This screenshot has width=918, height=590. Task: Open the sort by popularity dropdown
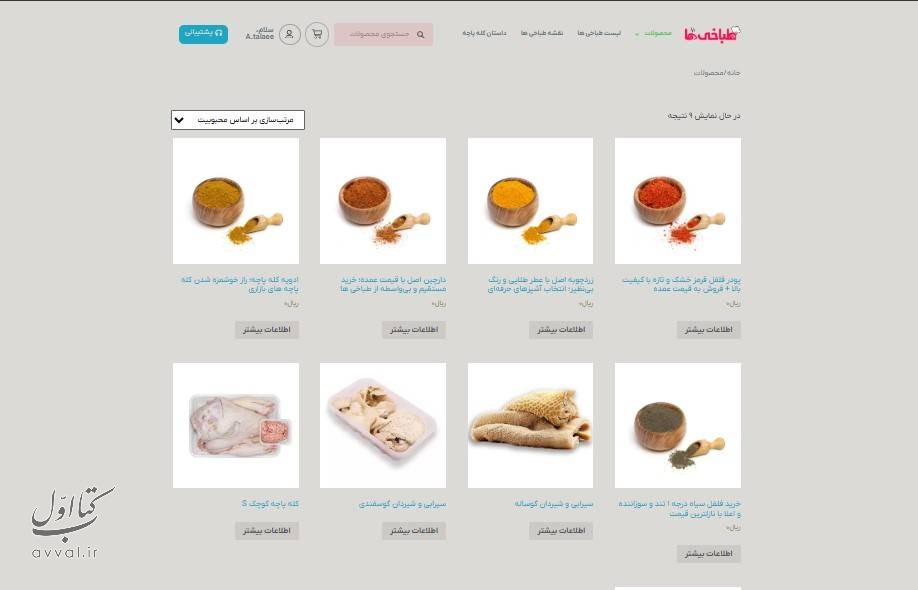238,120
